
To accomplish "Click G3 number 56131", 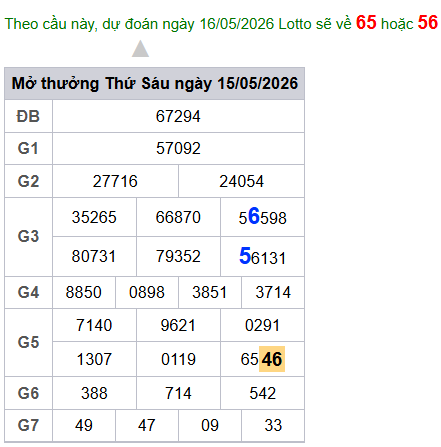I will (262, 256).
